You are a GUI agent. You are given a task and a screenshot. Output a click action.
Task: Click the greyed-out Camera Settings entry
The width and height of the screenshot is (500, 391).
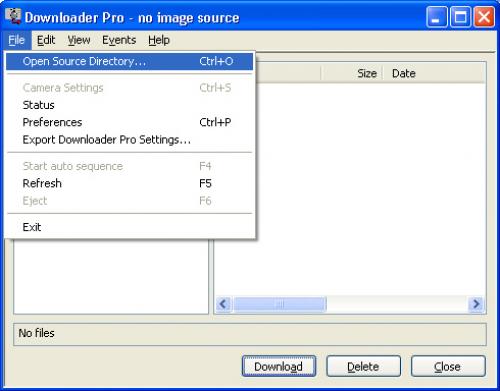130,88
